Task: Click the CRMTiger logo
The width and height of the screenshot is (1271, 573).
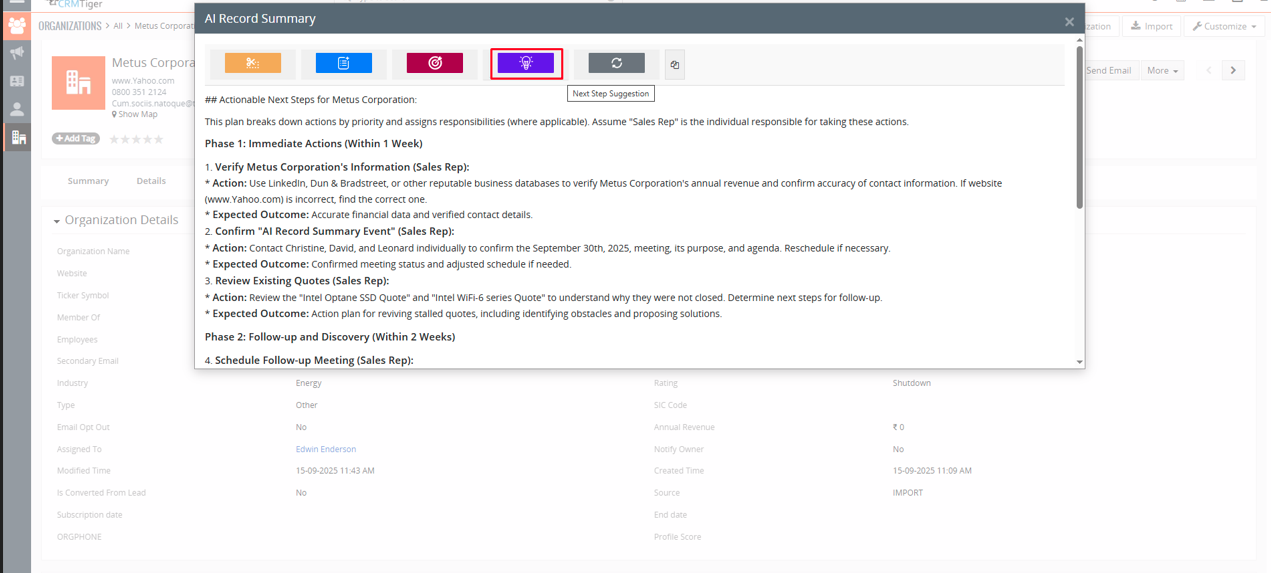Action: (76, 4)
